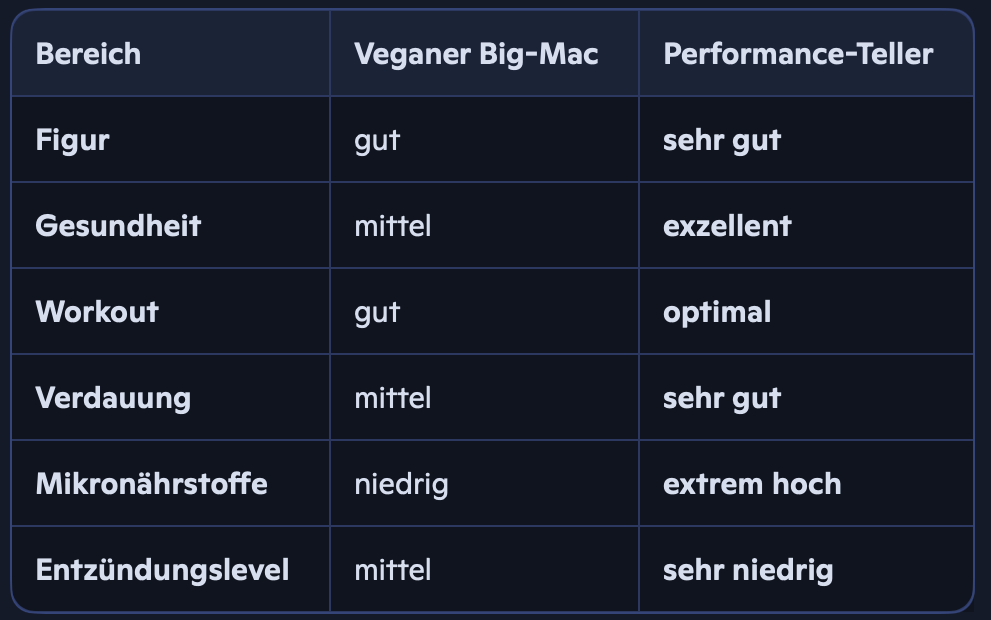991x620 pixels.
Task: Select the Gesundheit row label
Action: 118,226
